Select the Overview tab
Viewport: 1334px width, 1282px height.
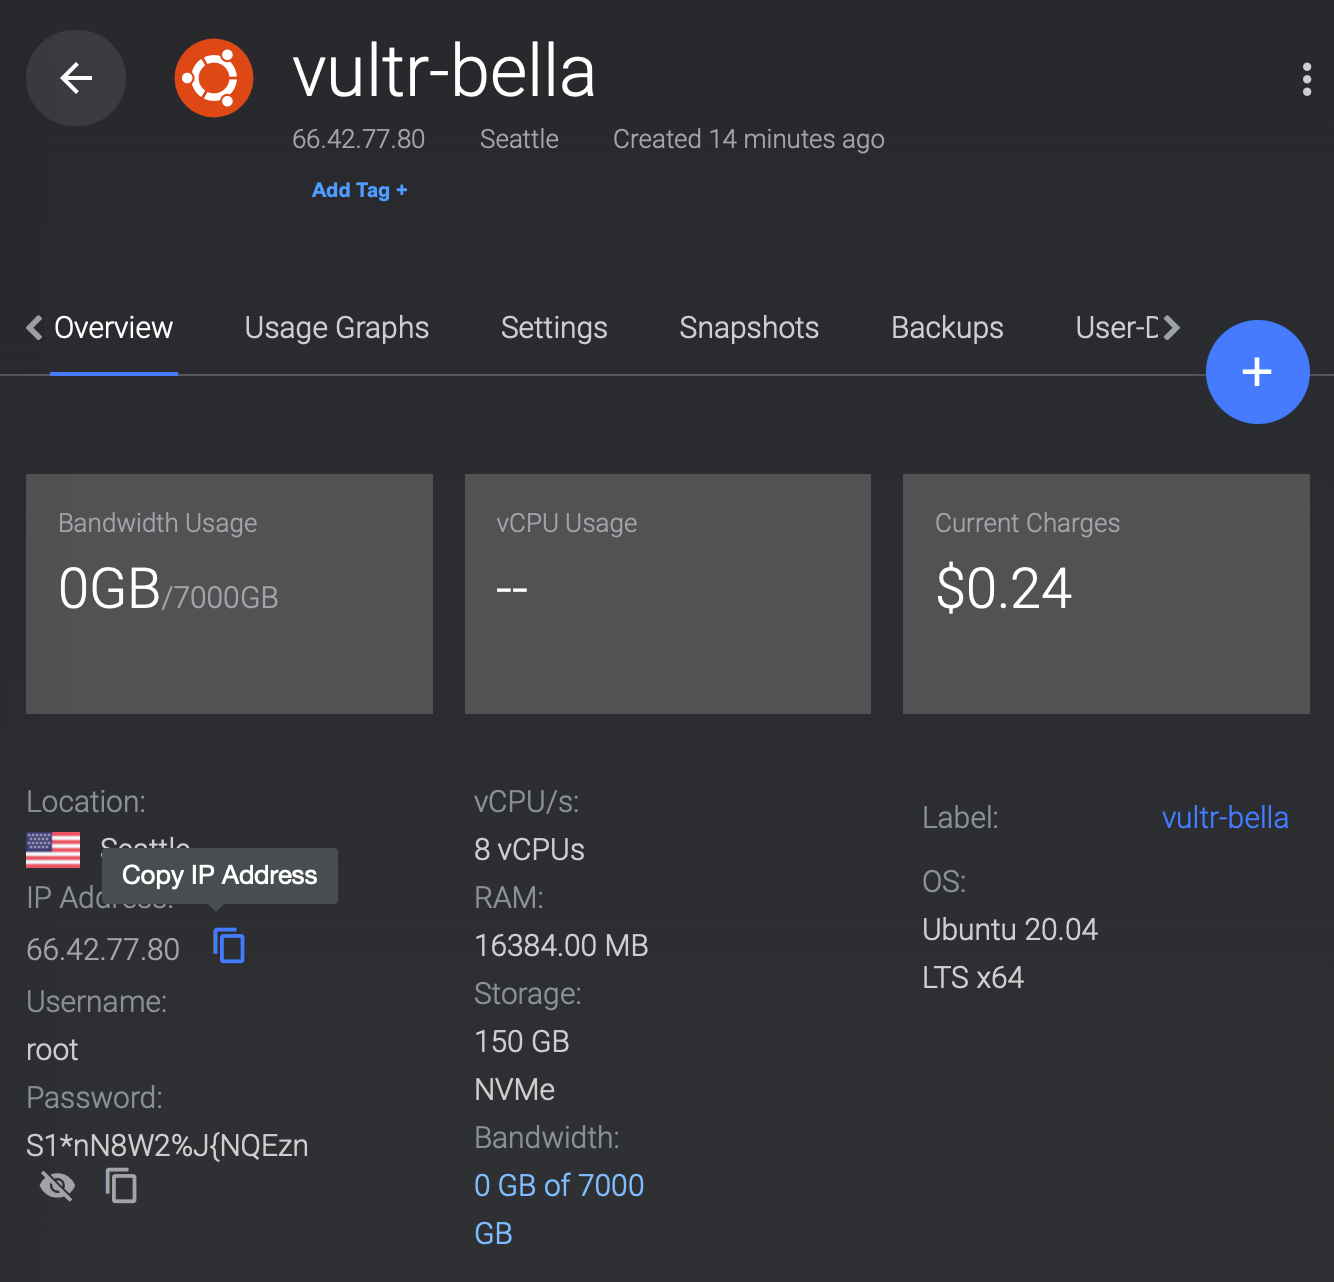113,328
